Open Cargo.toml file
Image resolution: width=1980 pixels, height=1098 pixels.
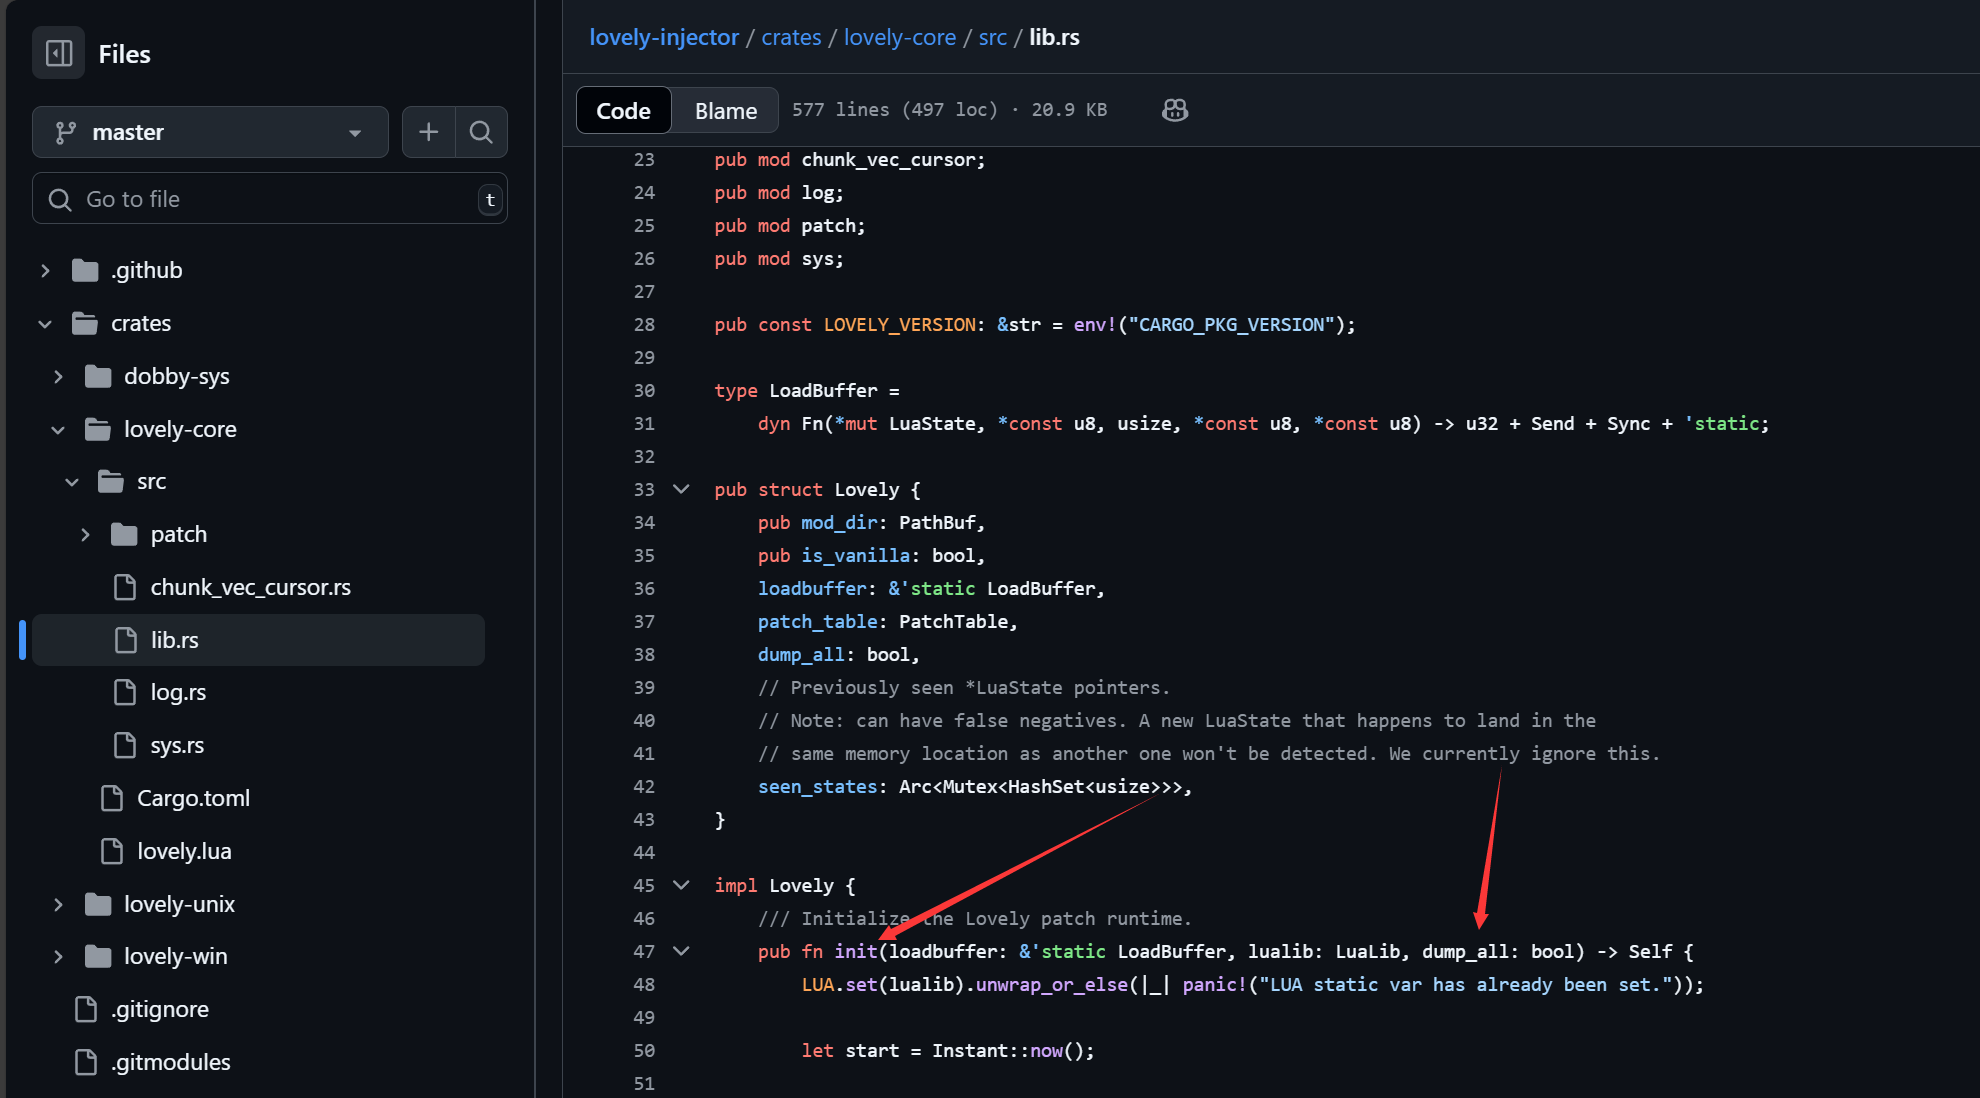tap(193, 799)
